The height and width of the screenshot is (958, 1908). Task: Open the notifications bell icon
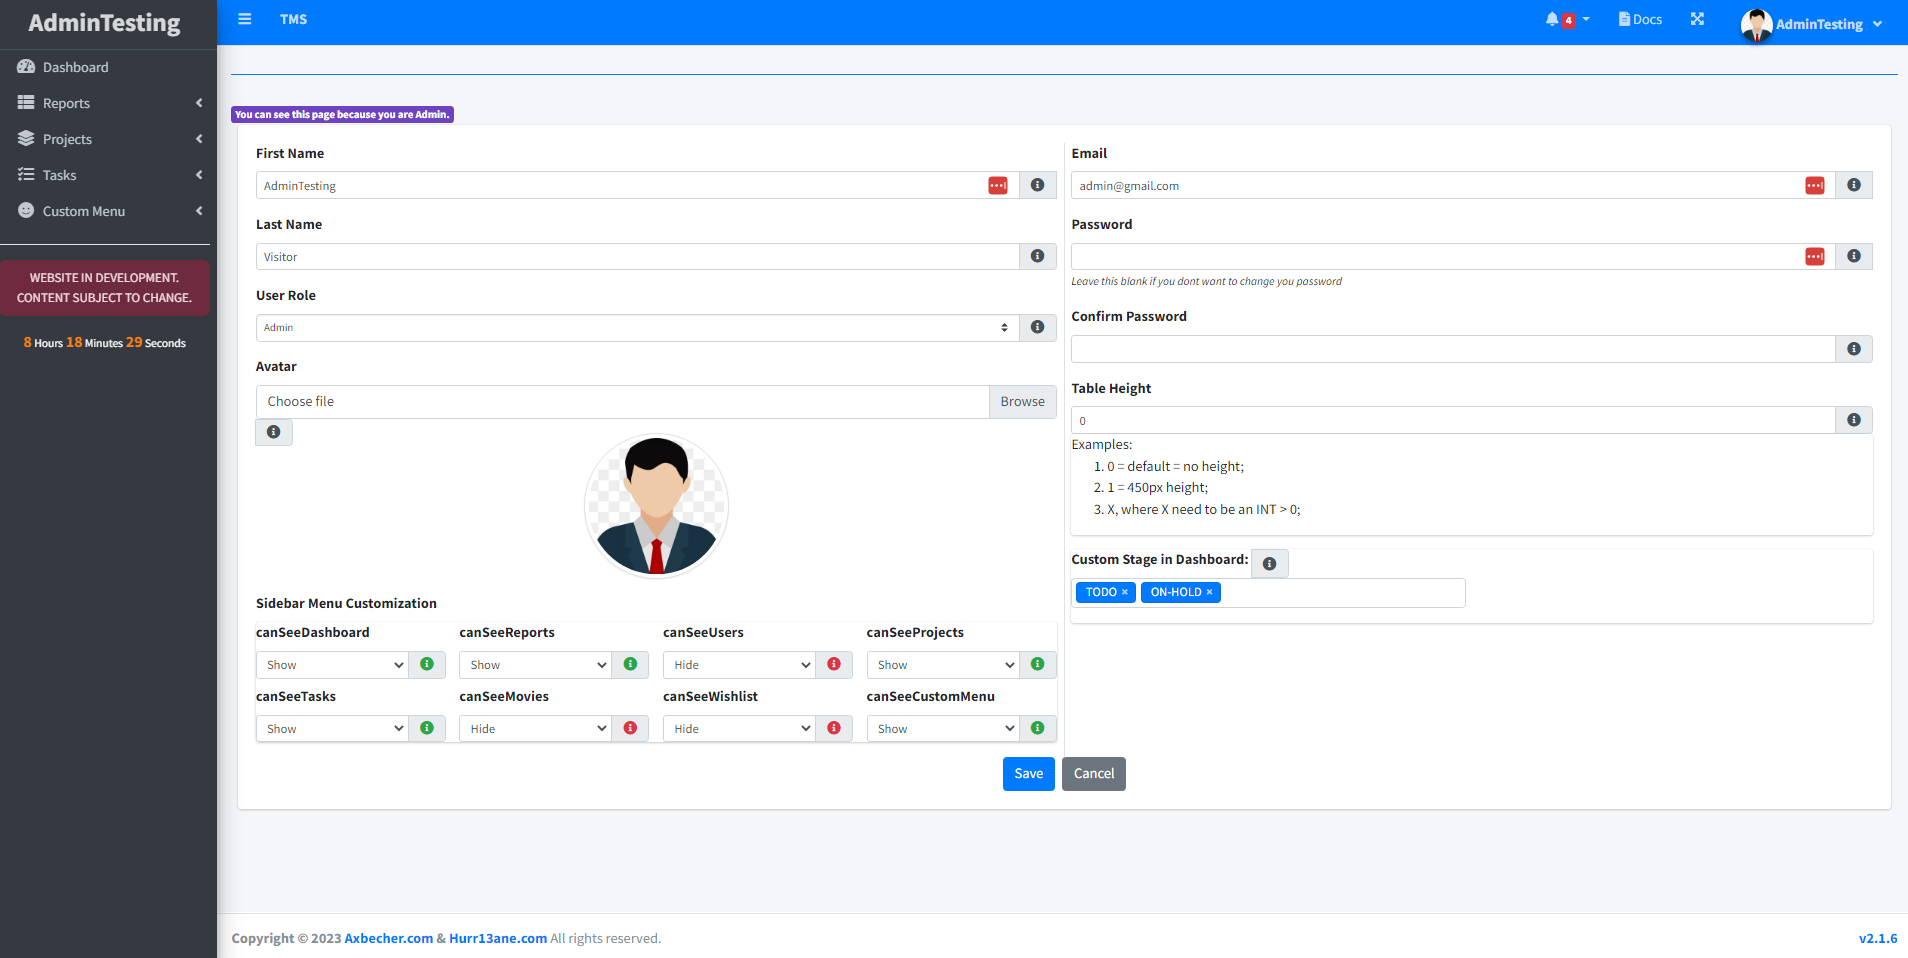point(1552,19)
